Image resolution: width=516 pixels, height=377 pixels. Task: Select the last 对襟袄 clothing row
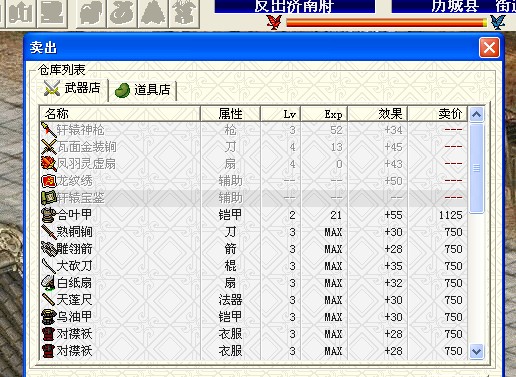click(253, 351)
